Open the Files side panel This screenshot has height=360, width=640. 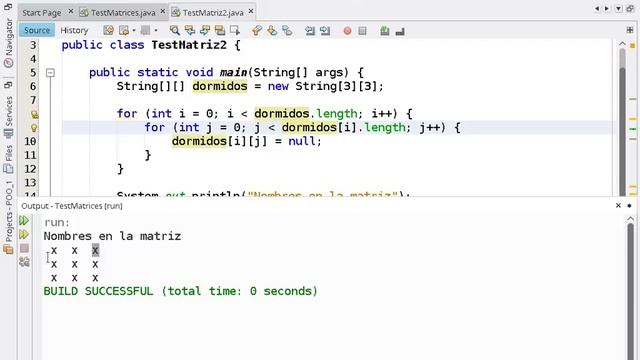click(9, 158)
